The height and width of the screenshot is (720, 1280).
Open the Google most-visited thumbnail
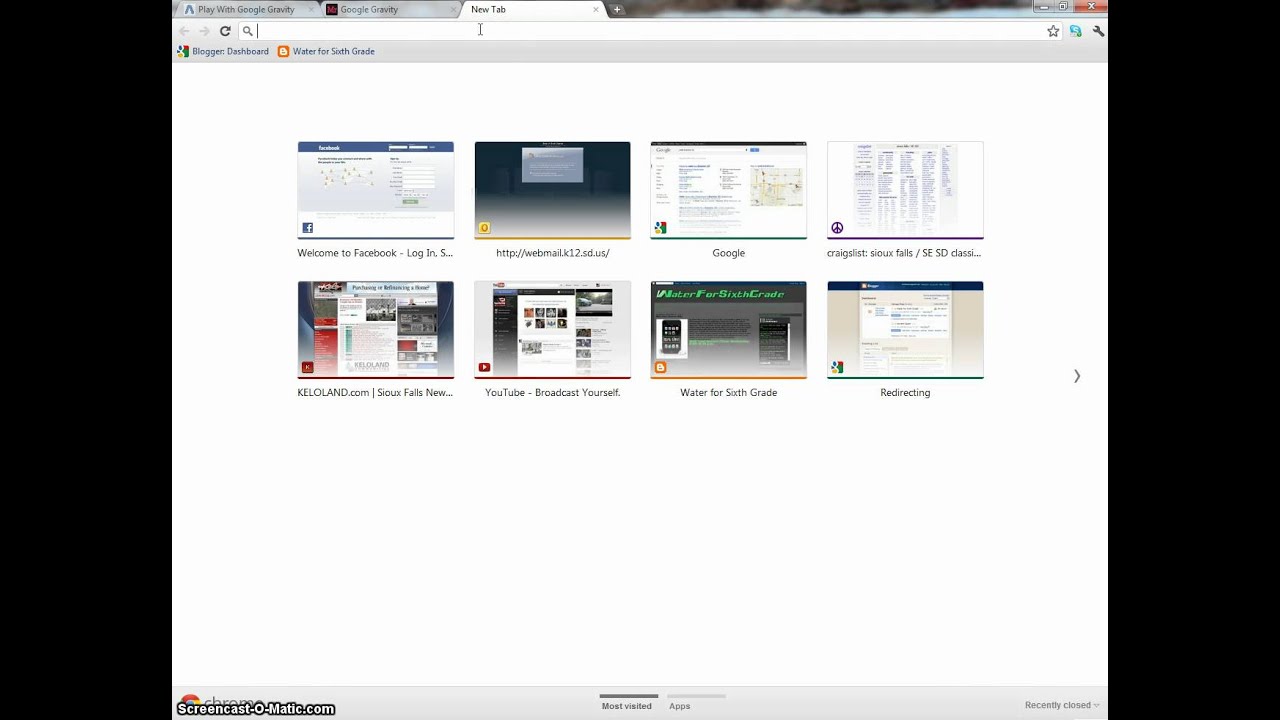[x=728, y=190]
